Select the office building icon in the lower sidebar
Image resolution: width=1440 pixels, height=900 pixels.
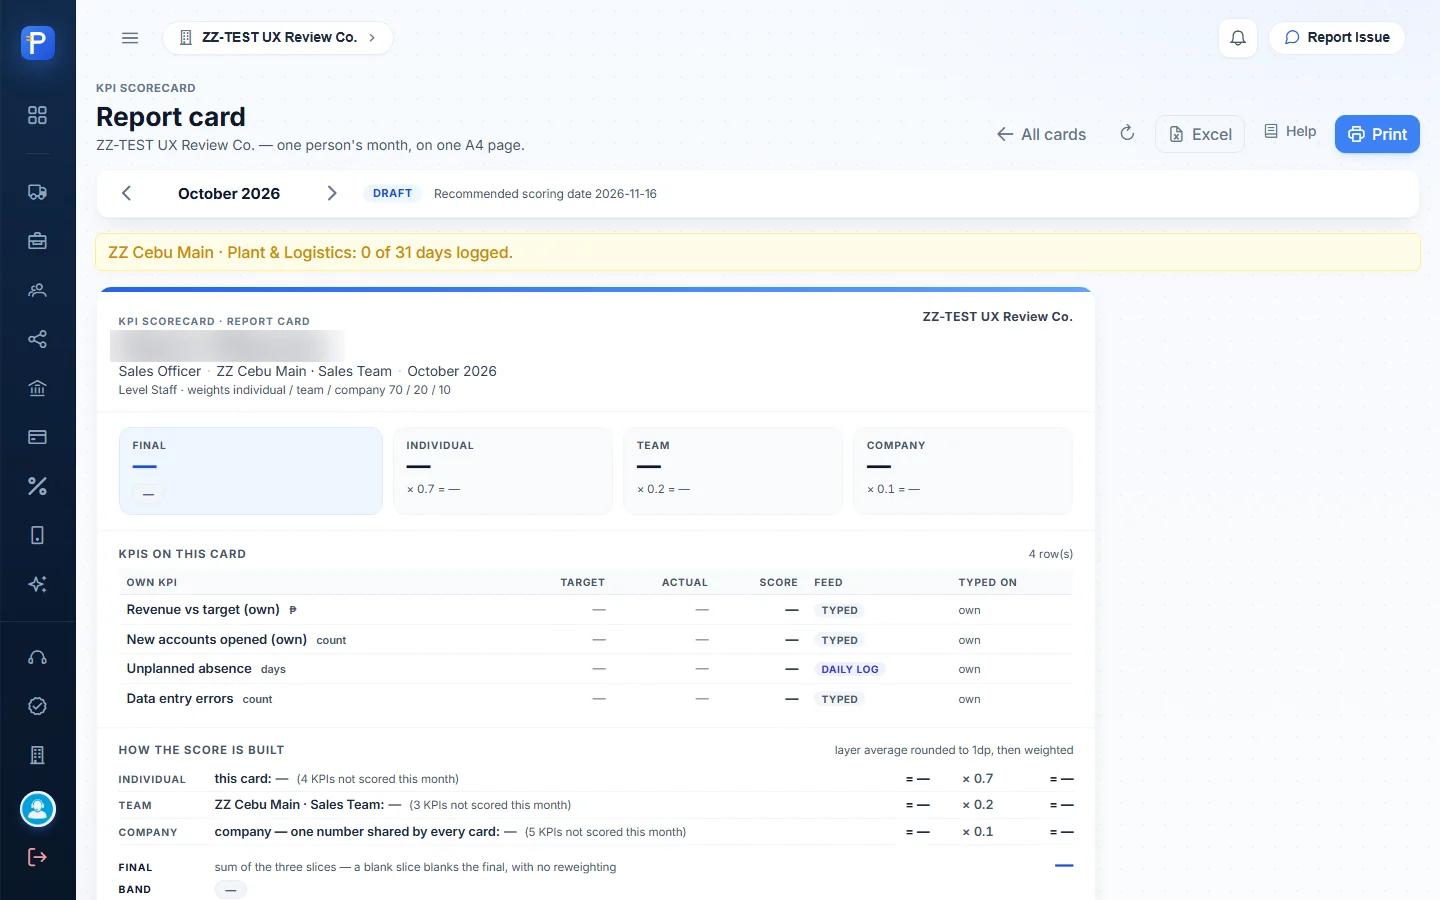tap(38, 755)
